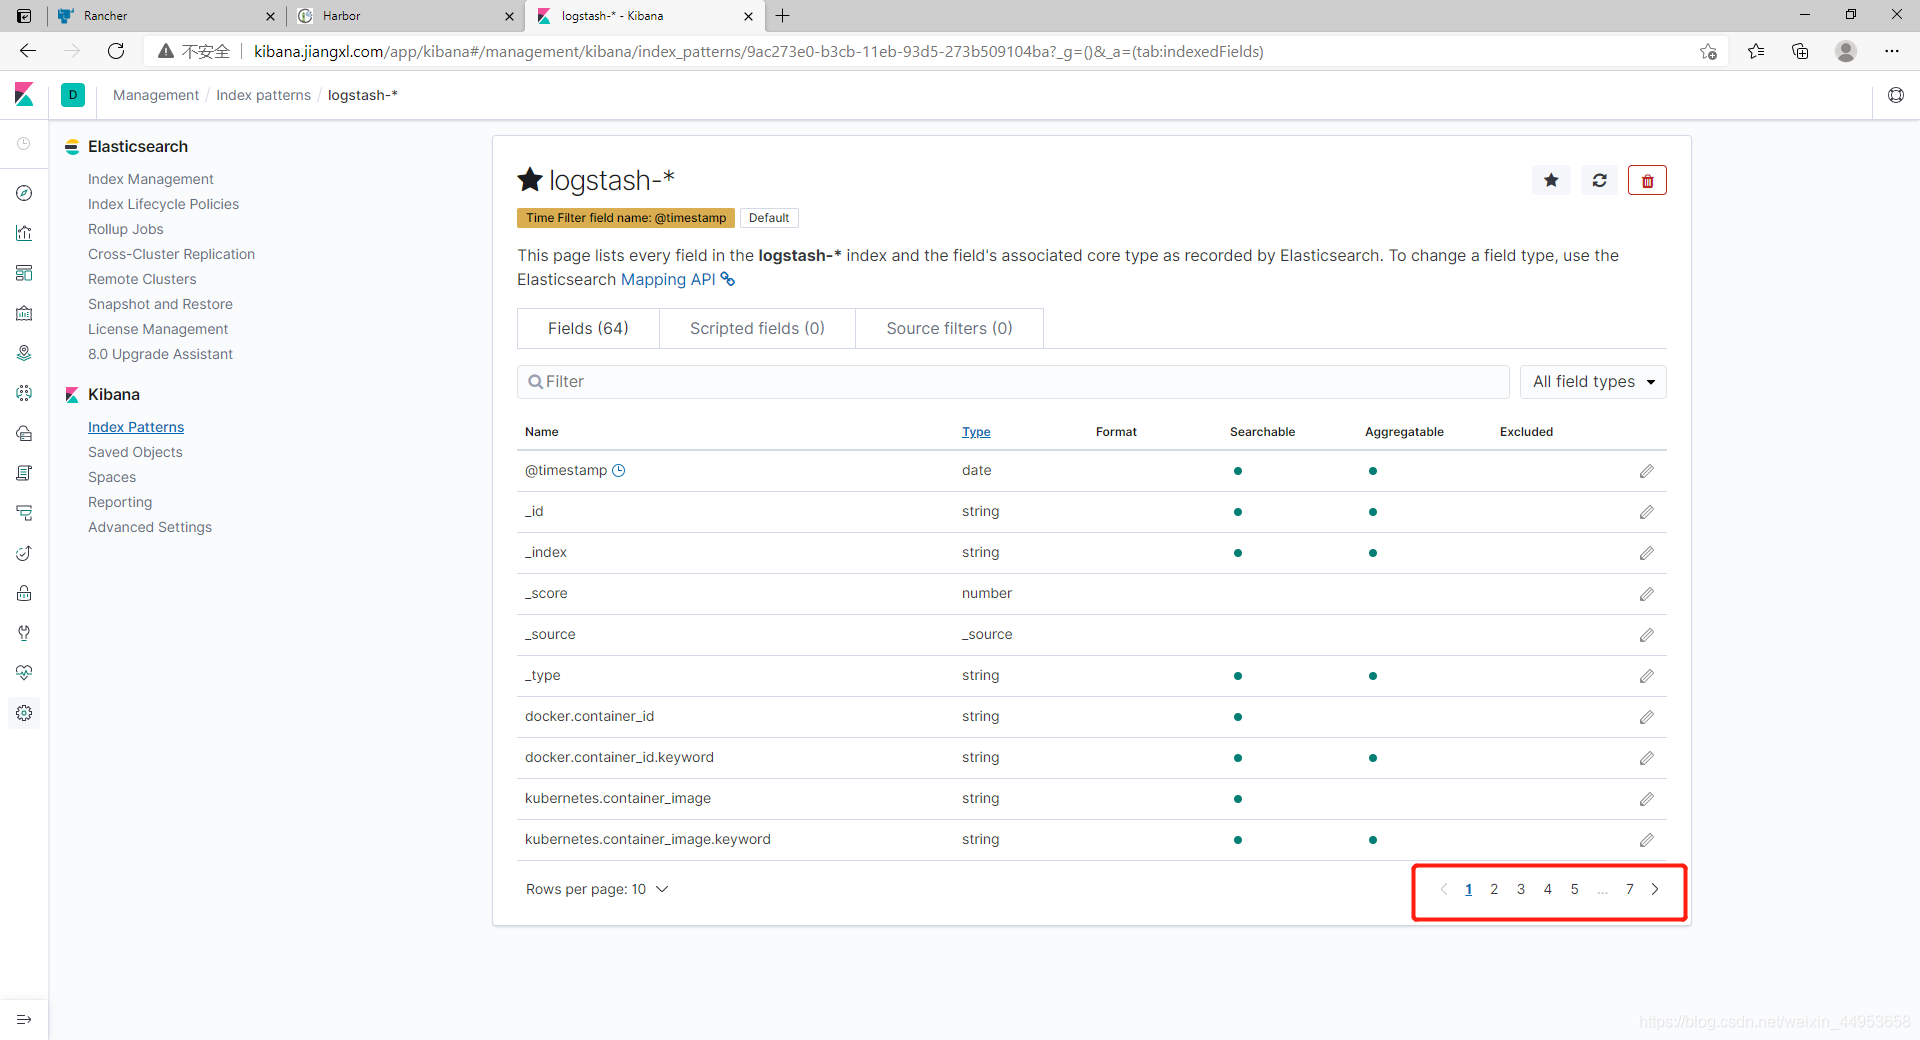This screenshot has height=1040, width=1920.
Task: Refresh the field list of the index pattern
Action: (x=1600, y=180)
